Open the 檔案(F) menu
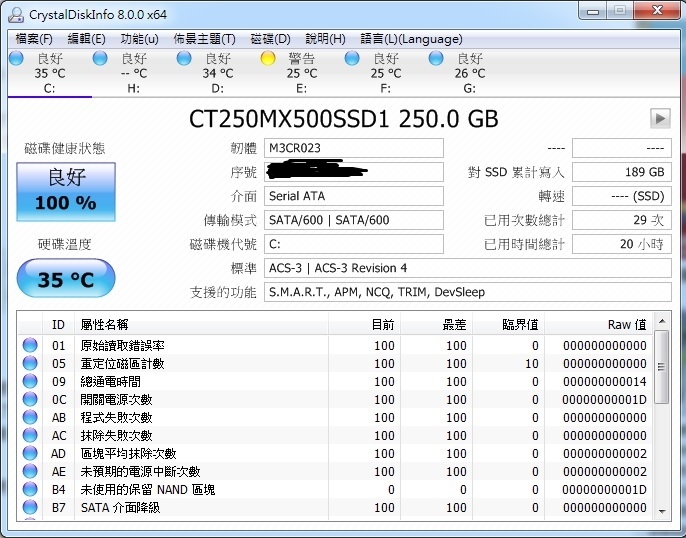 34,39
